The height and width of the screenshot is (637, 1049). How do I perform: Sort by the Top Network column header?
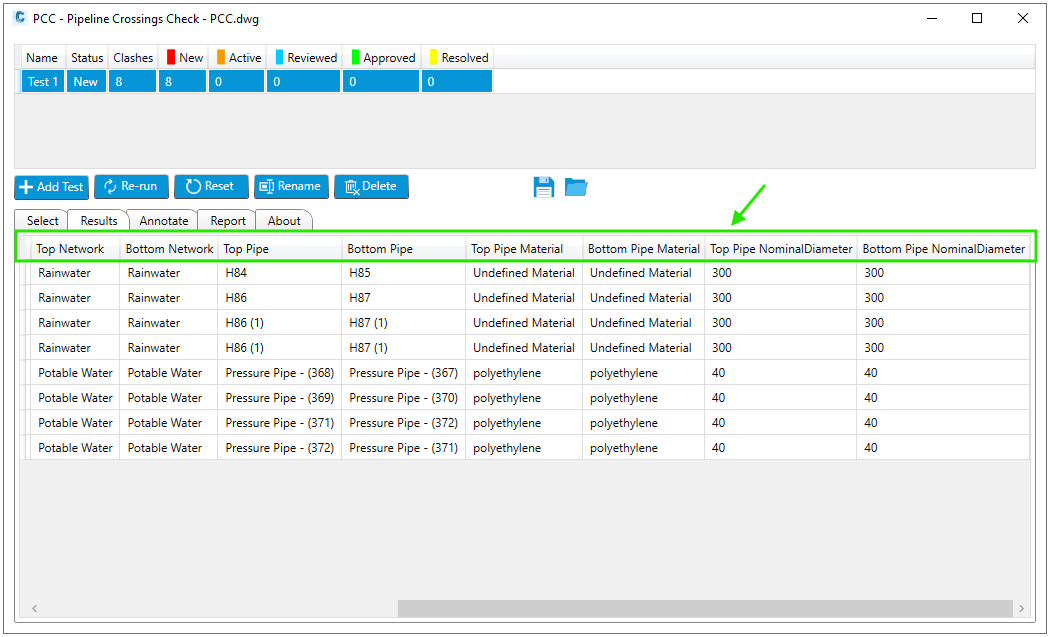pyautogui.click(x=75, y=249)
